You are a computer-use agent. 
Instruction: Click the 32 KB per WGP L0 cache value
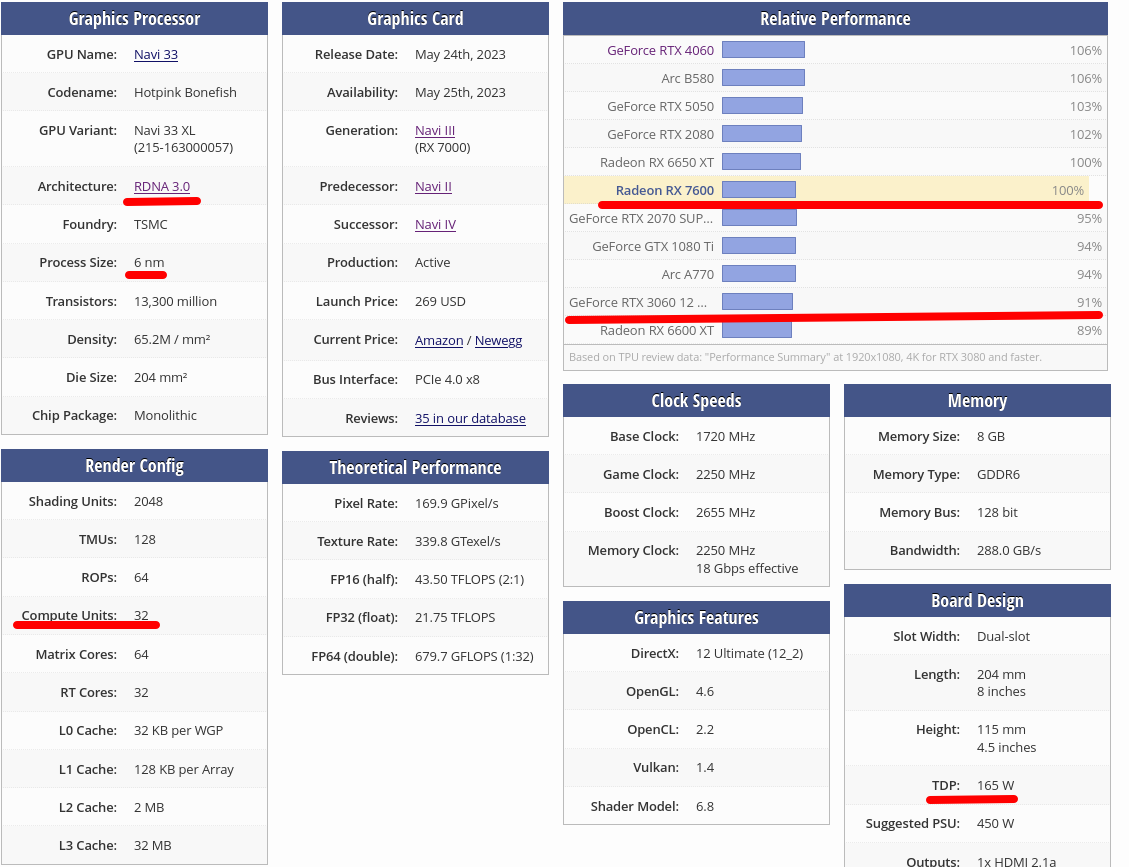[x=179, y=731]
